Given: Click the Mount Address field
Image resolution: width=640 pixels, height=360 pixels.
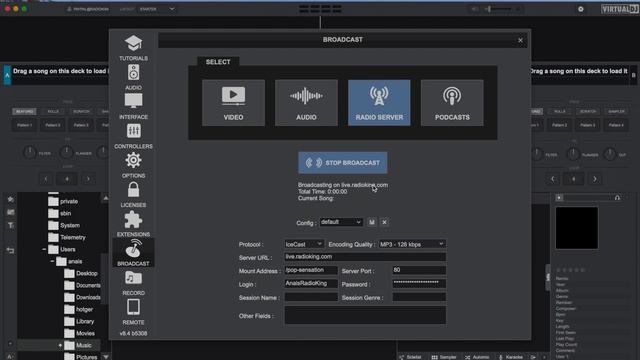Looking at the screenshot, I should 311,270.
